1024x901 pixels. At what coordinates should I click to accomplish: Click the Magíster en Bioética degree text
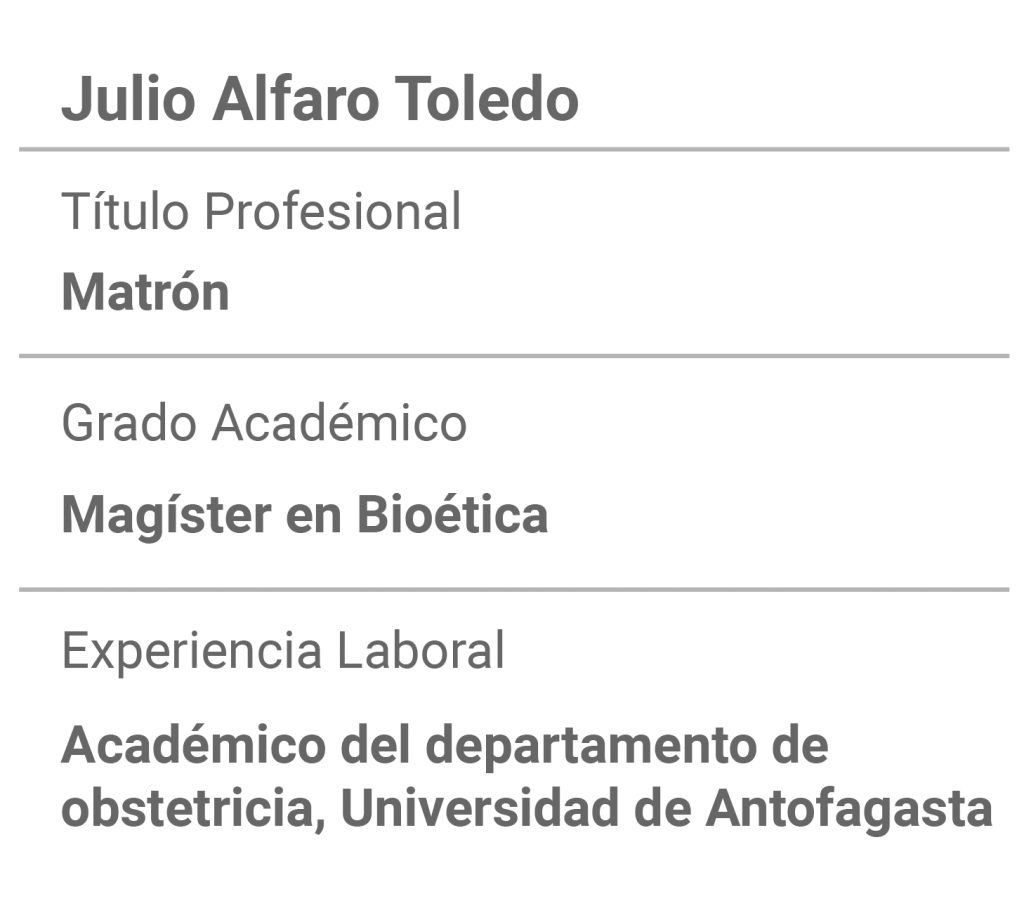pyautogui.click(x=304, y=516)
